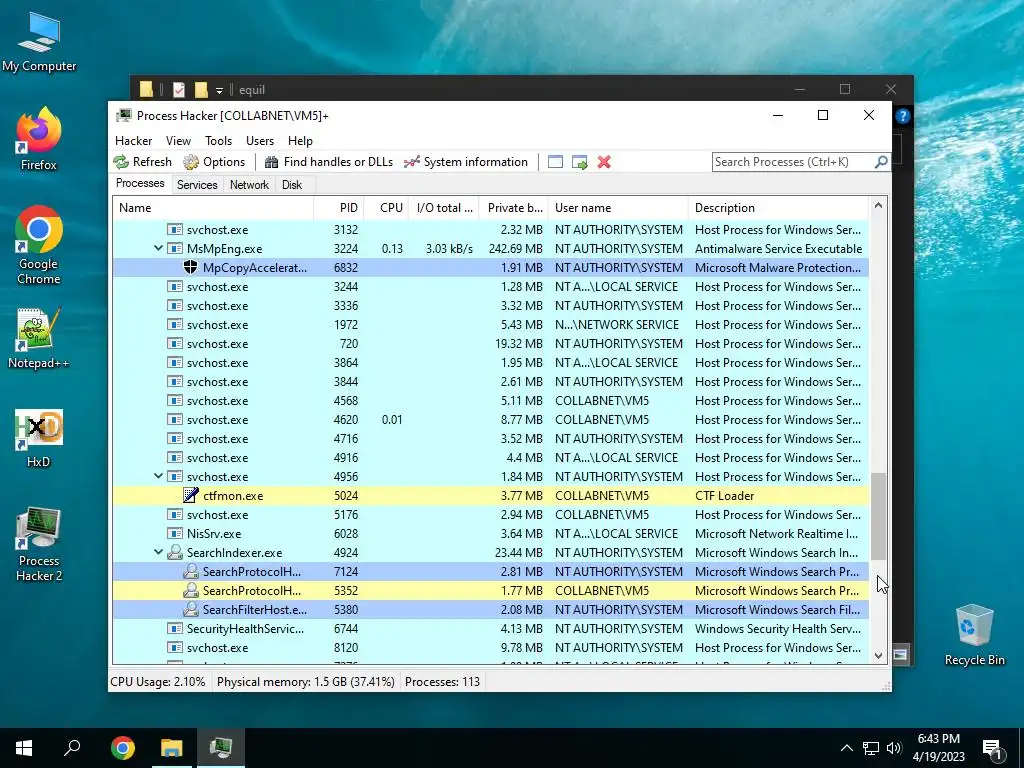
Task: Sort by the Name column header
Action: click(213, 208)
